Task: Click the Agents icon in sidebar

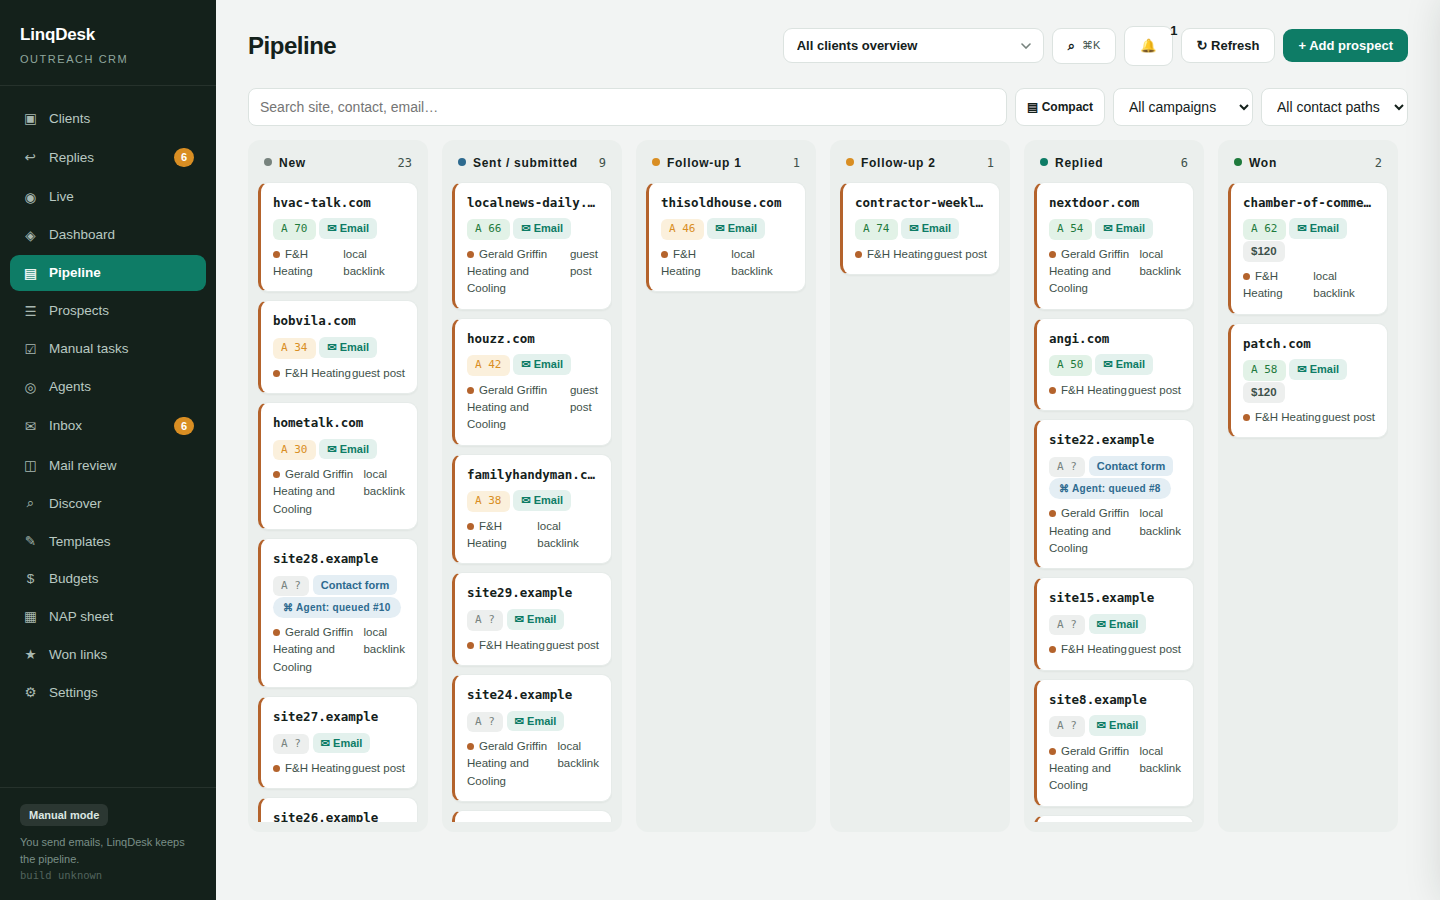Action: [x=30, y=387]
